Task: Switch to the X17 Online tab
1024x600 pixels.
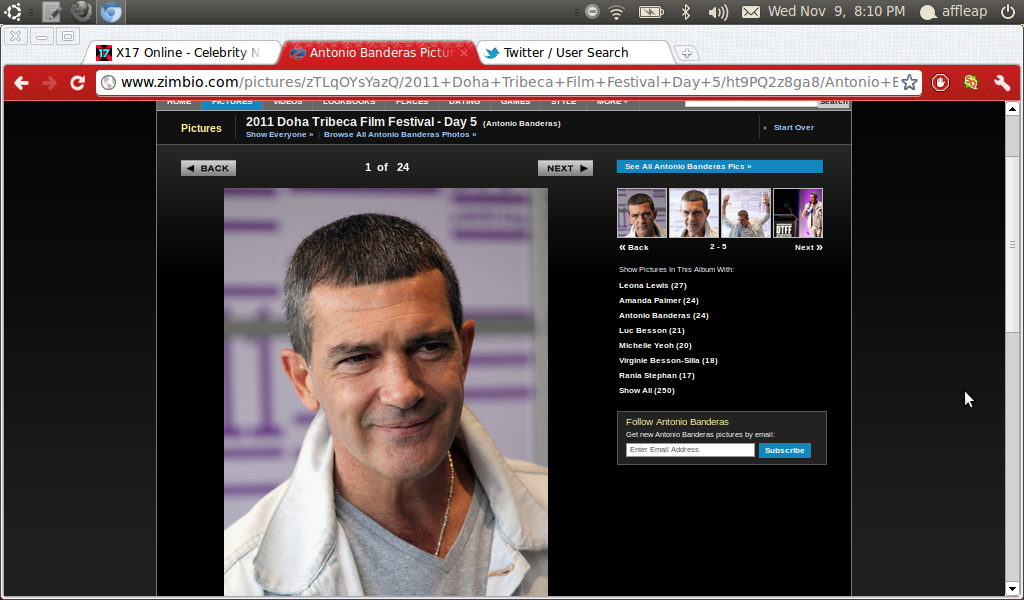Action: point(184,53)
